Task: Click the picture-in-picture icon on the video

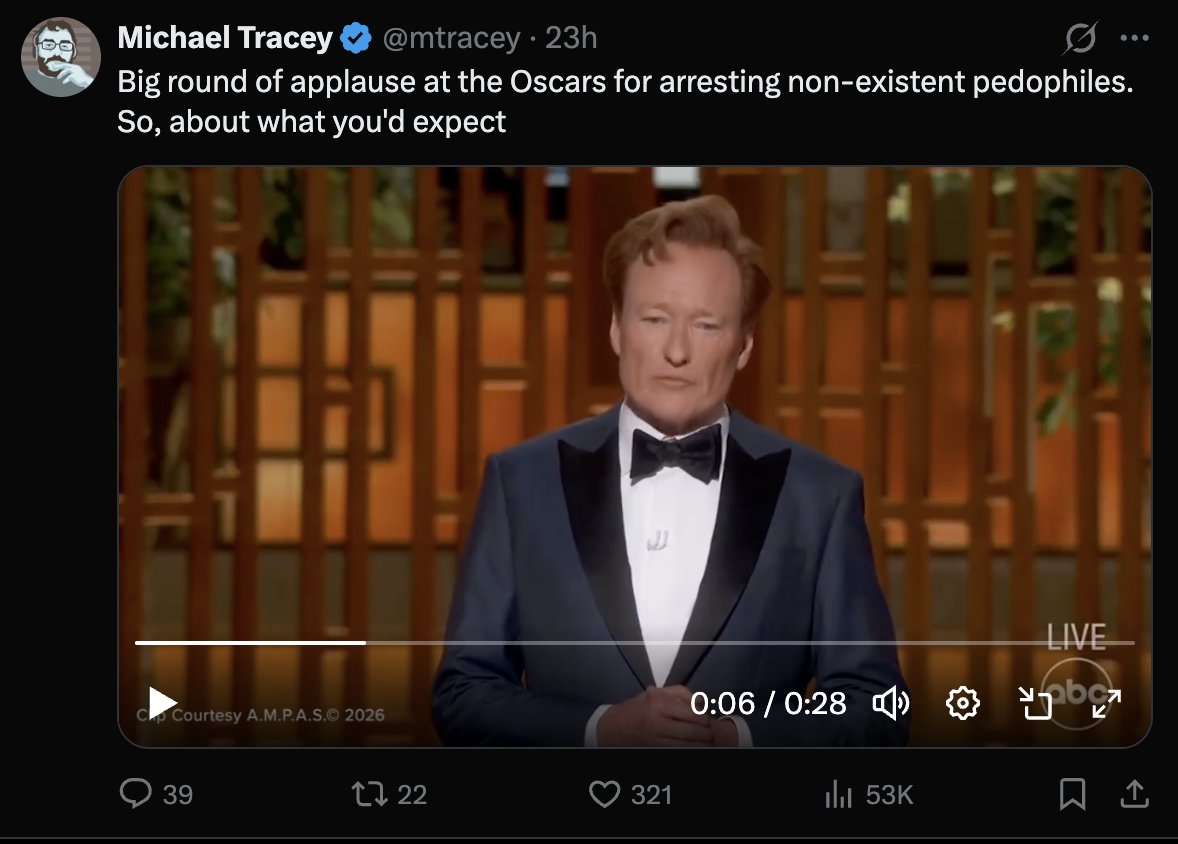Action: (x=1035, y=703)
